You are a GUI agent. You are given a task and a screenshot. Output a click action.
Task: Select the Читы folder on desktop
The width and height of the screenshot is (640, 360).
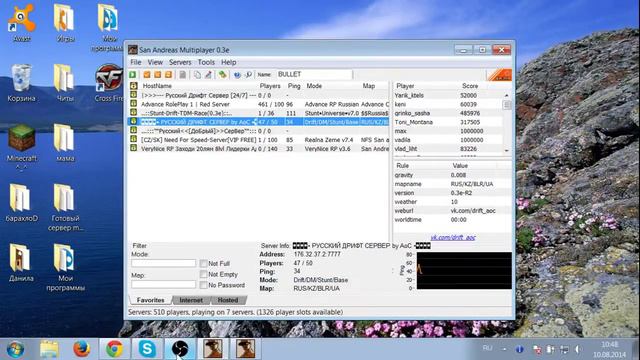(65, 83)
